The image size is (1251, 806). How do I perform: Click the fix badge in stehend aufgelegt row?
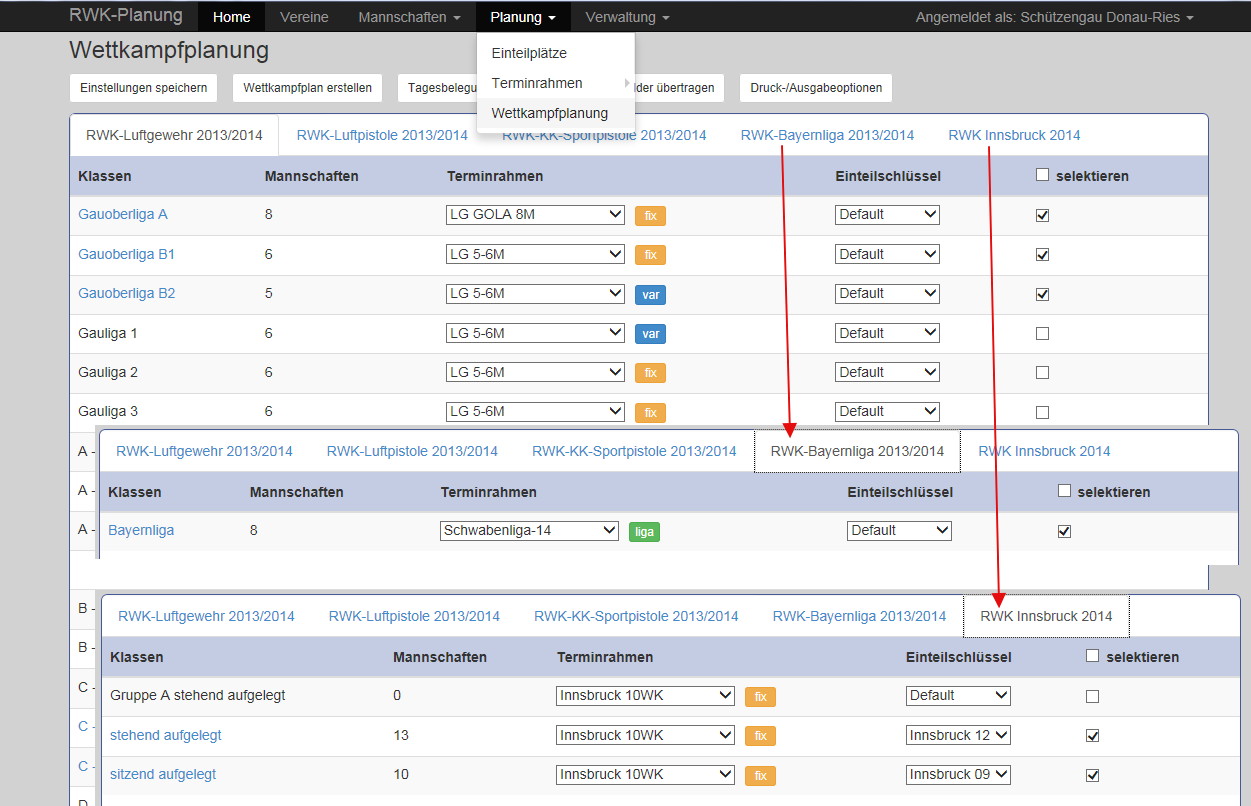[760, 736]
